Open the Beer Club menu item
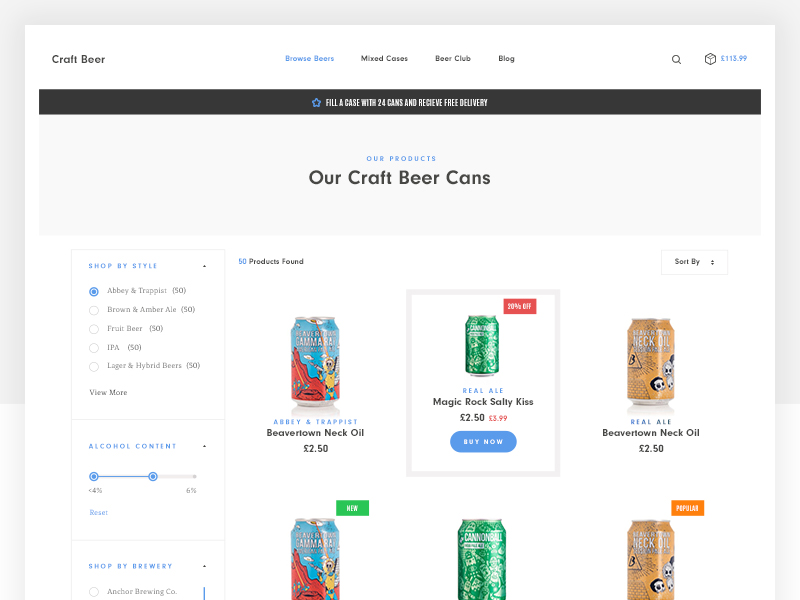Image resolution: width=800 pixels, height=600 pixels. [x=453, y=59]
